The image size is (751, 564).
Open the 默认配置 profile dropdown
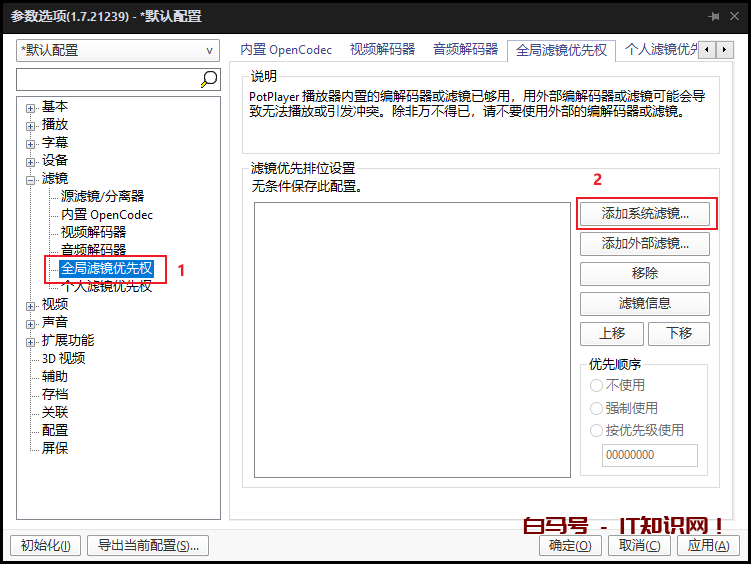click(118, 50)
